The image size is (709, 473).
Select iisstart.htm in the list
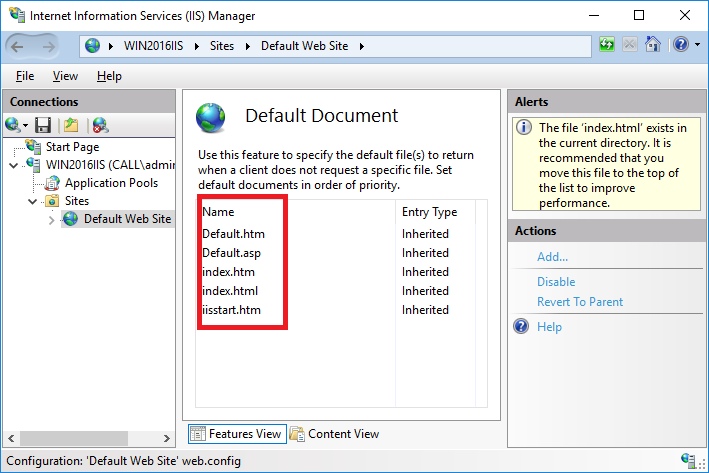pos(232,310)
